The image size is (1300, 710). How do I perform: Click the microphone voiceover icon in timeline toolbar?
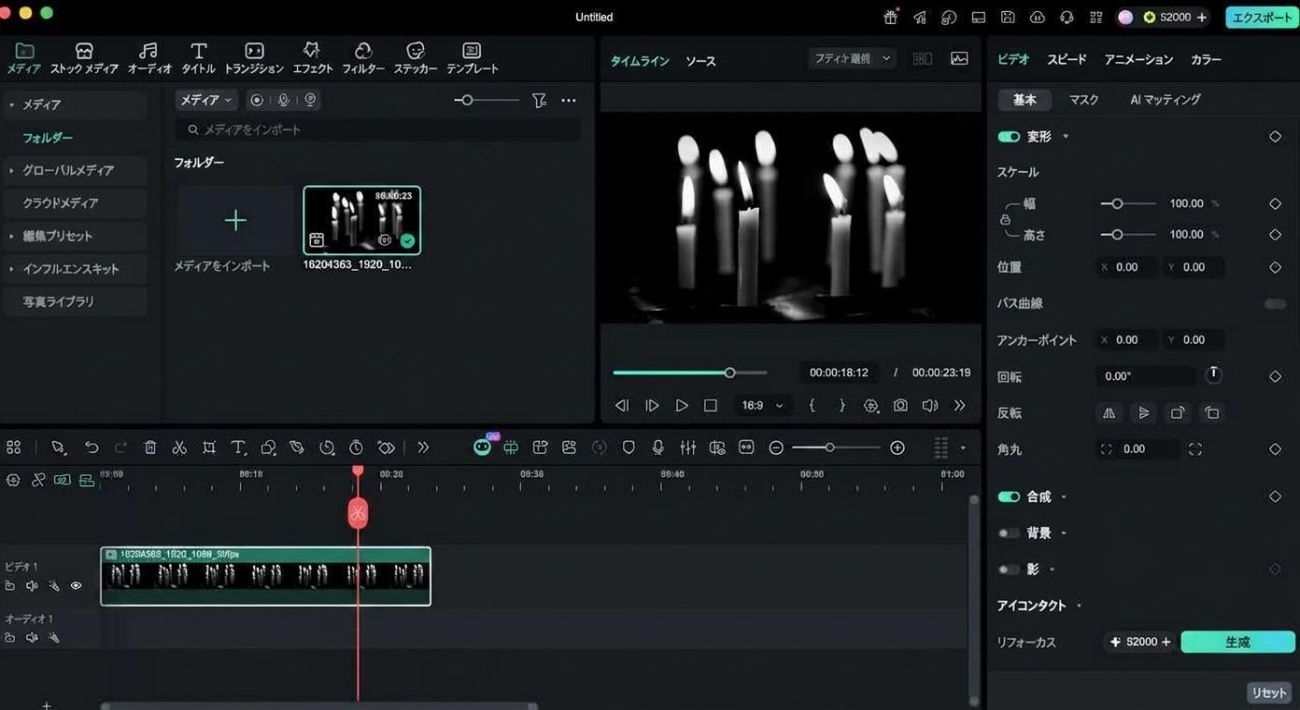tap(658, 448)
